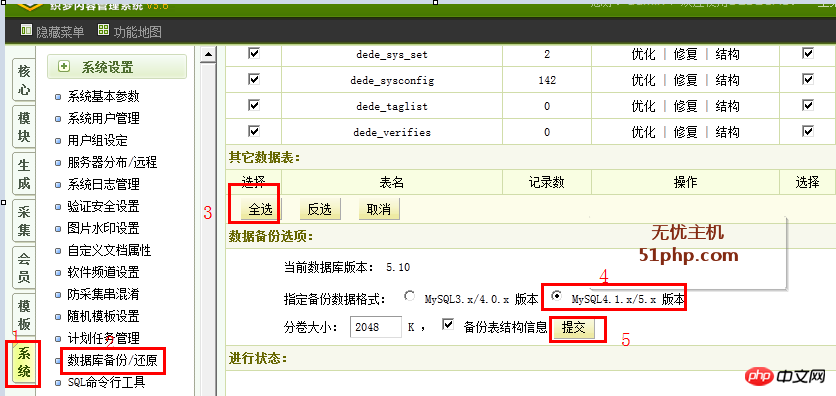Click 修复 for dede_sysconfig
Screen dimensions: 836x396
coord(686,80)
